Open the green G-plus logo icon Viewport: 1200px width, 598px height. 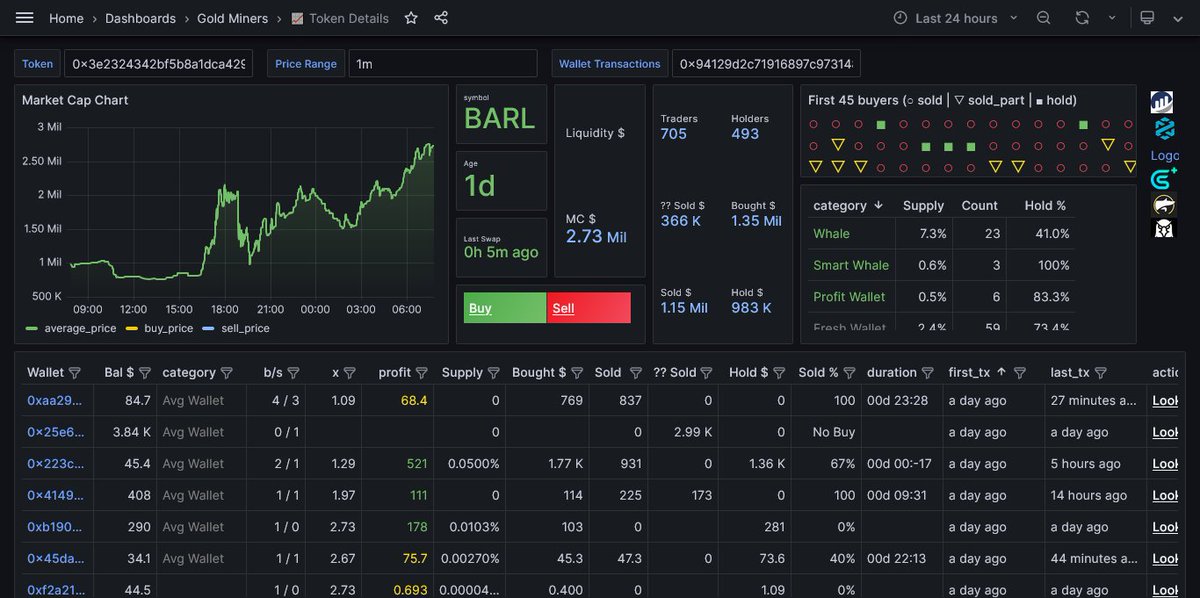click(1163, 180)
